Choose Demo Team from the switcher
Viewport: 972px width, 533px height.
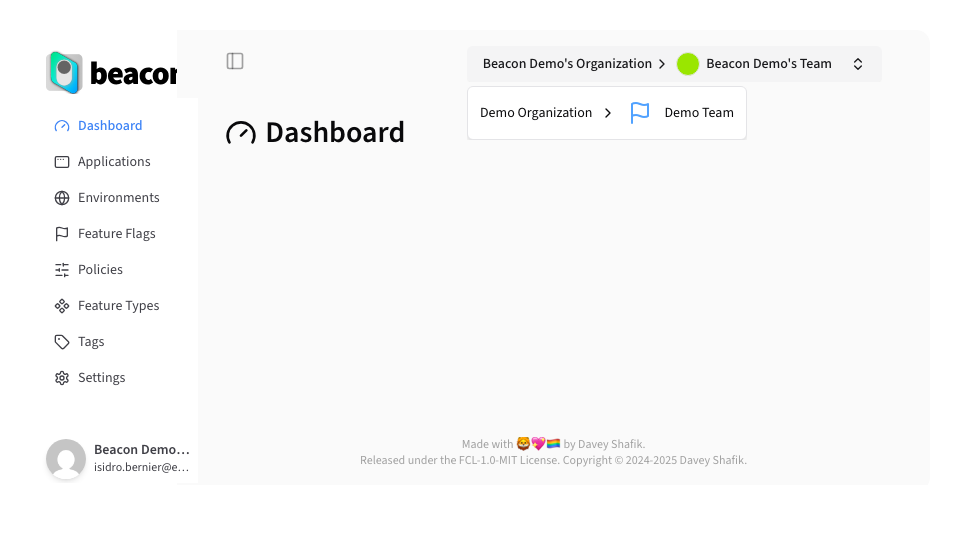click(699, 113)
